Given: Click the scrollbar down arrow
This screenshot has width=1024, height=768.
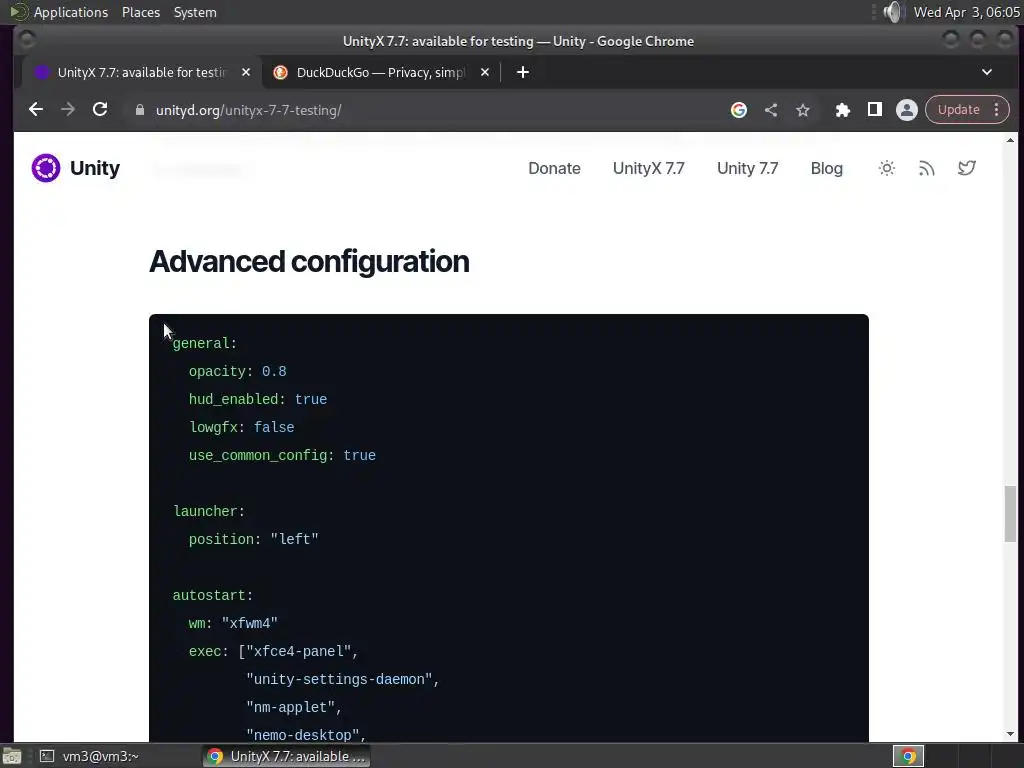Looking at the screenshot, I should [x=1010, y=734].
